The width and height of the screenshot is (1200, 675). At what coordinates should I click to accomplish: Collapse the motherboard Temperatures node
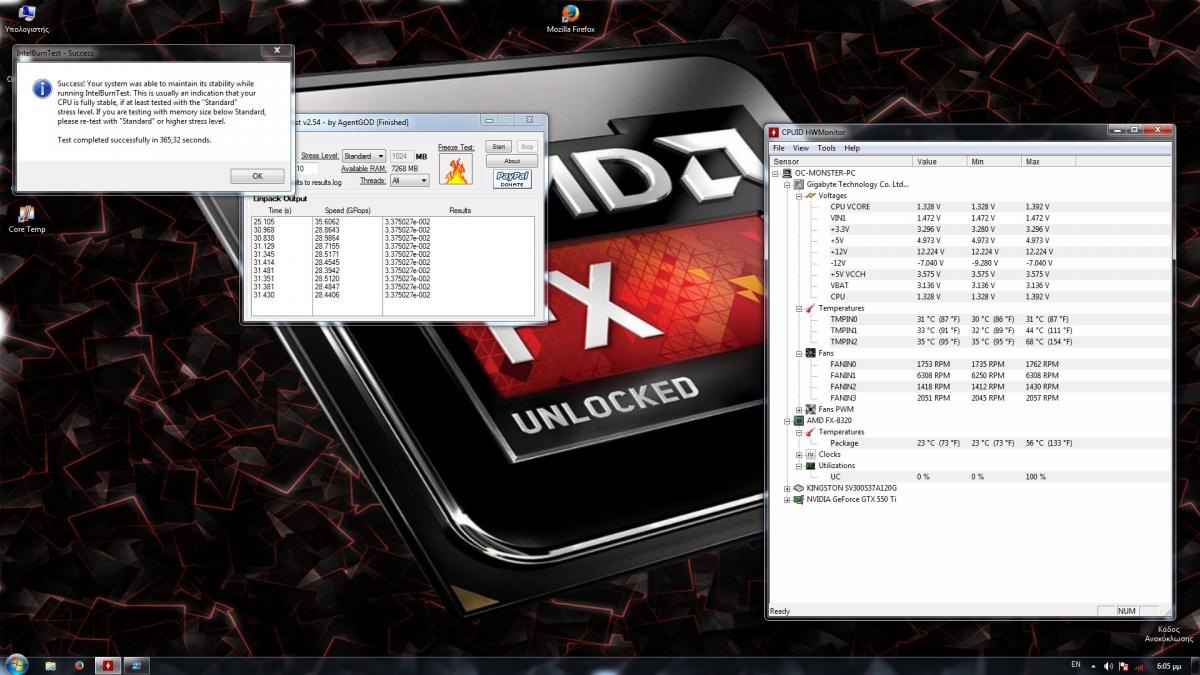click(x=798, y=308)
